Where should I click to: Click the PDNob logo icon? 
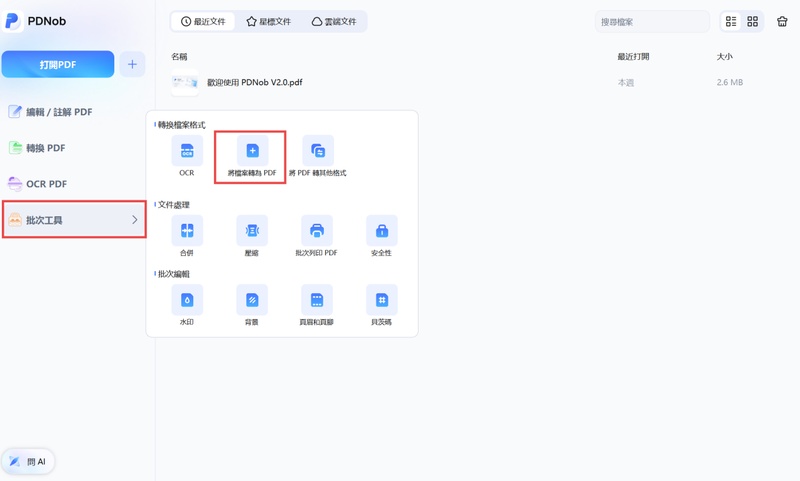point(12,21)
